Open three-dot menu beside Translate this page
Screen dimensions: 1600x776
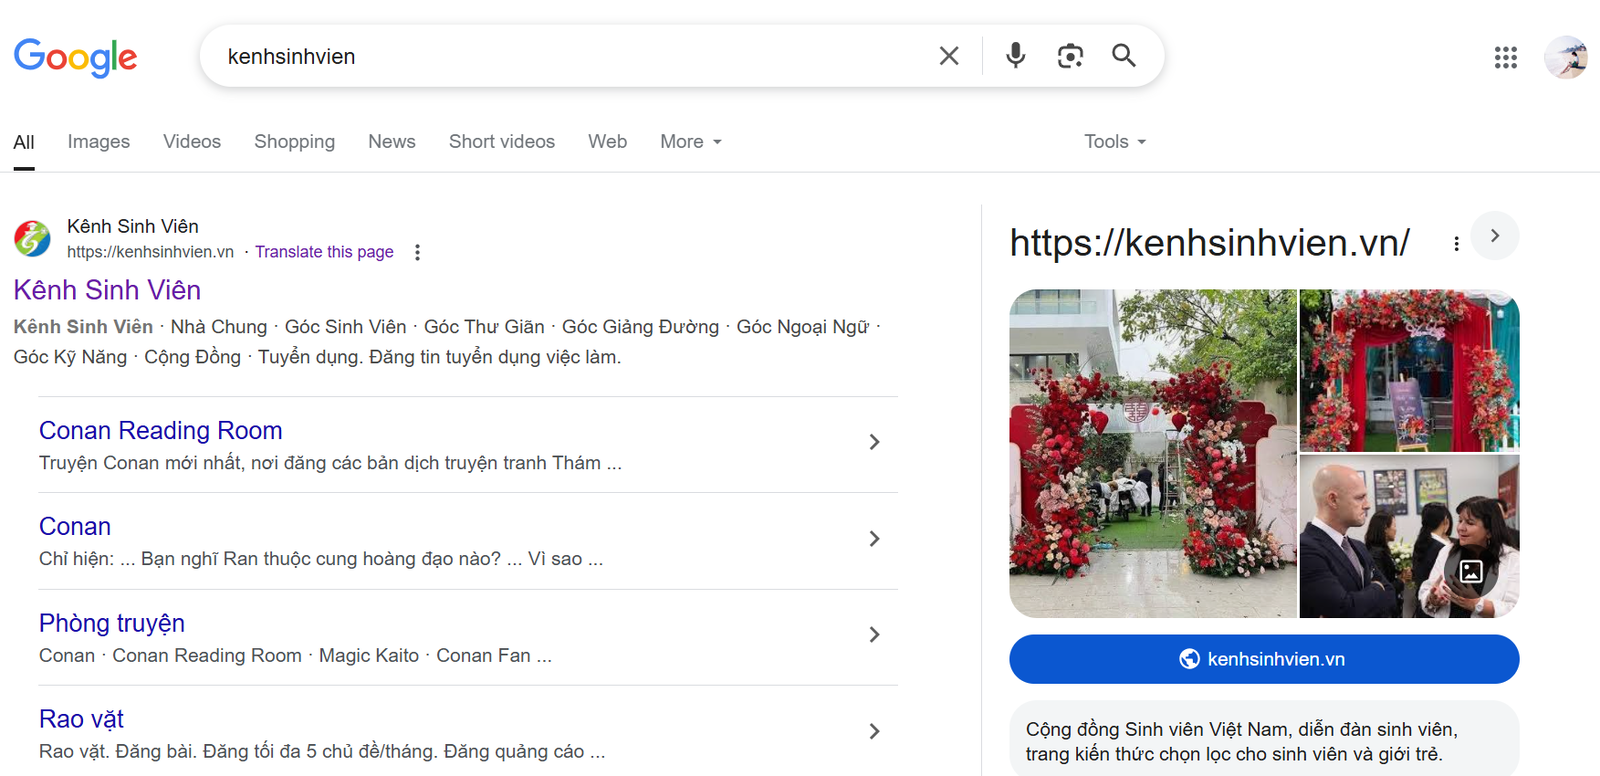[x=417, y=252]
